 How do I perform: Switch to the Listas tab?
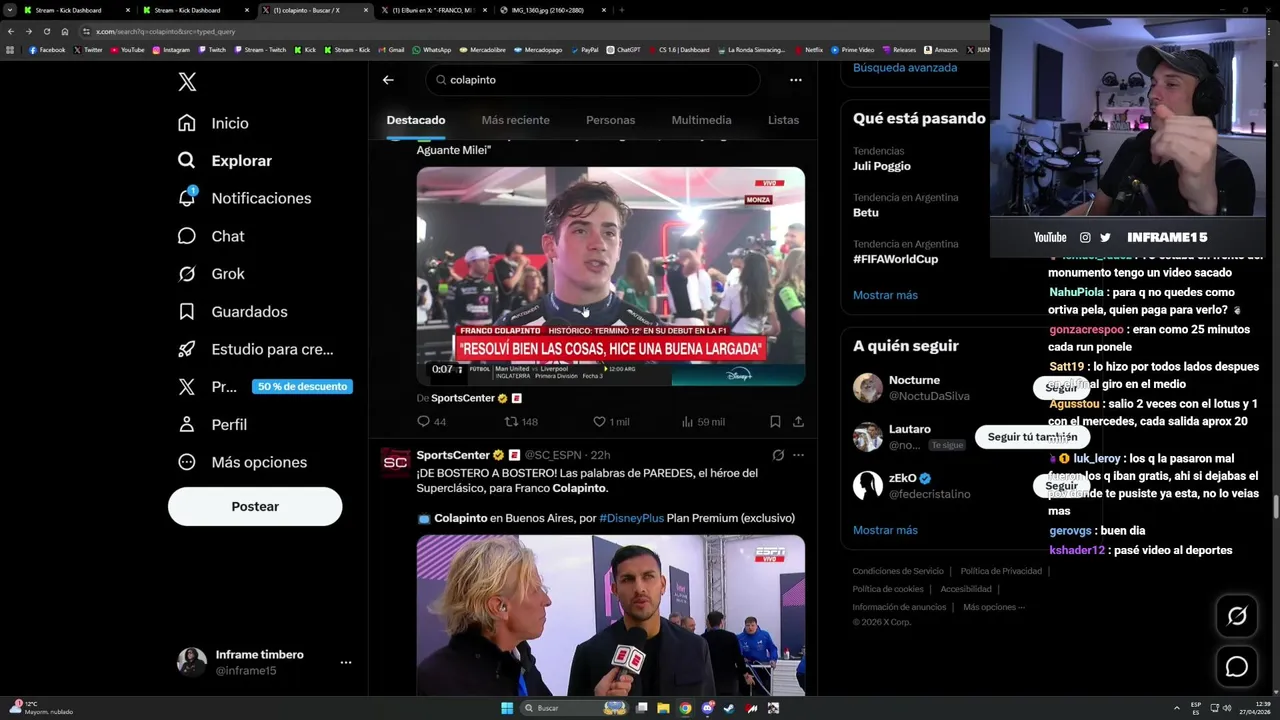783,120
